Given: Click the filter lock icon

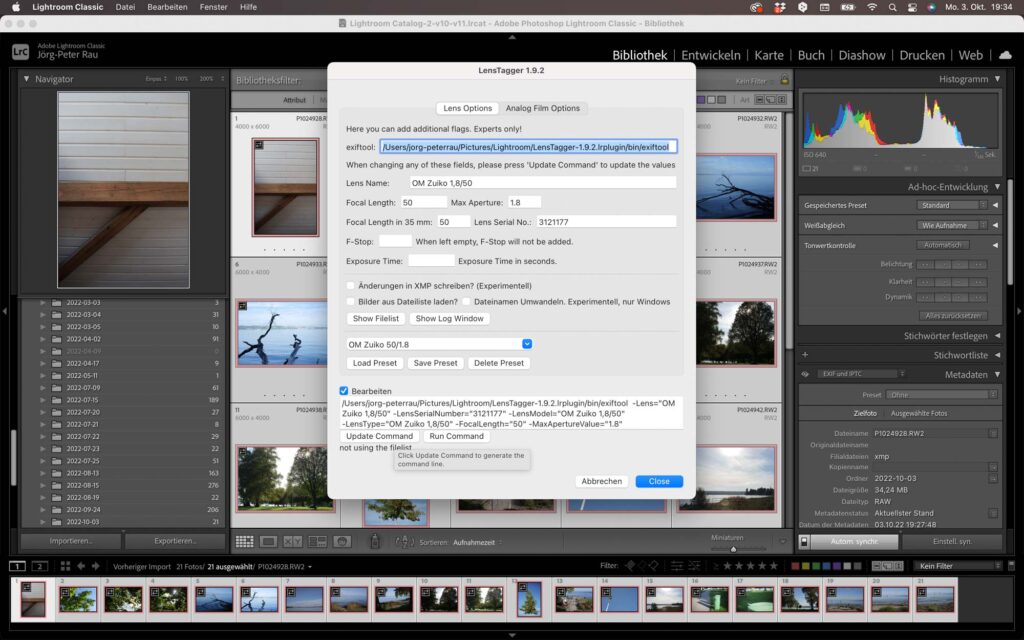Looking at the screenshot, I should coord(784,80).
